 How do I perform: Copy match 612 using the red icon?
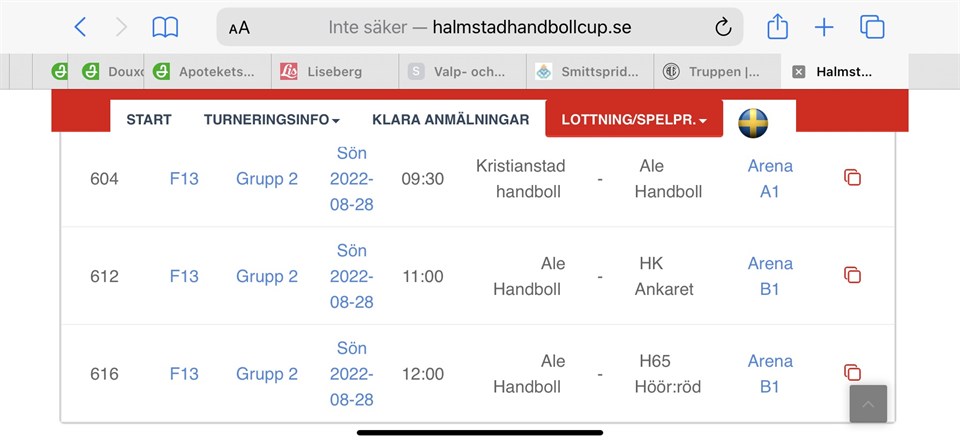click(x=852, y=275)
